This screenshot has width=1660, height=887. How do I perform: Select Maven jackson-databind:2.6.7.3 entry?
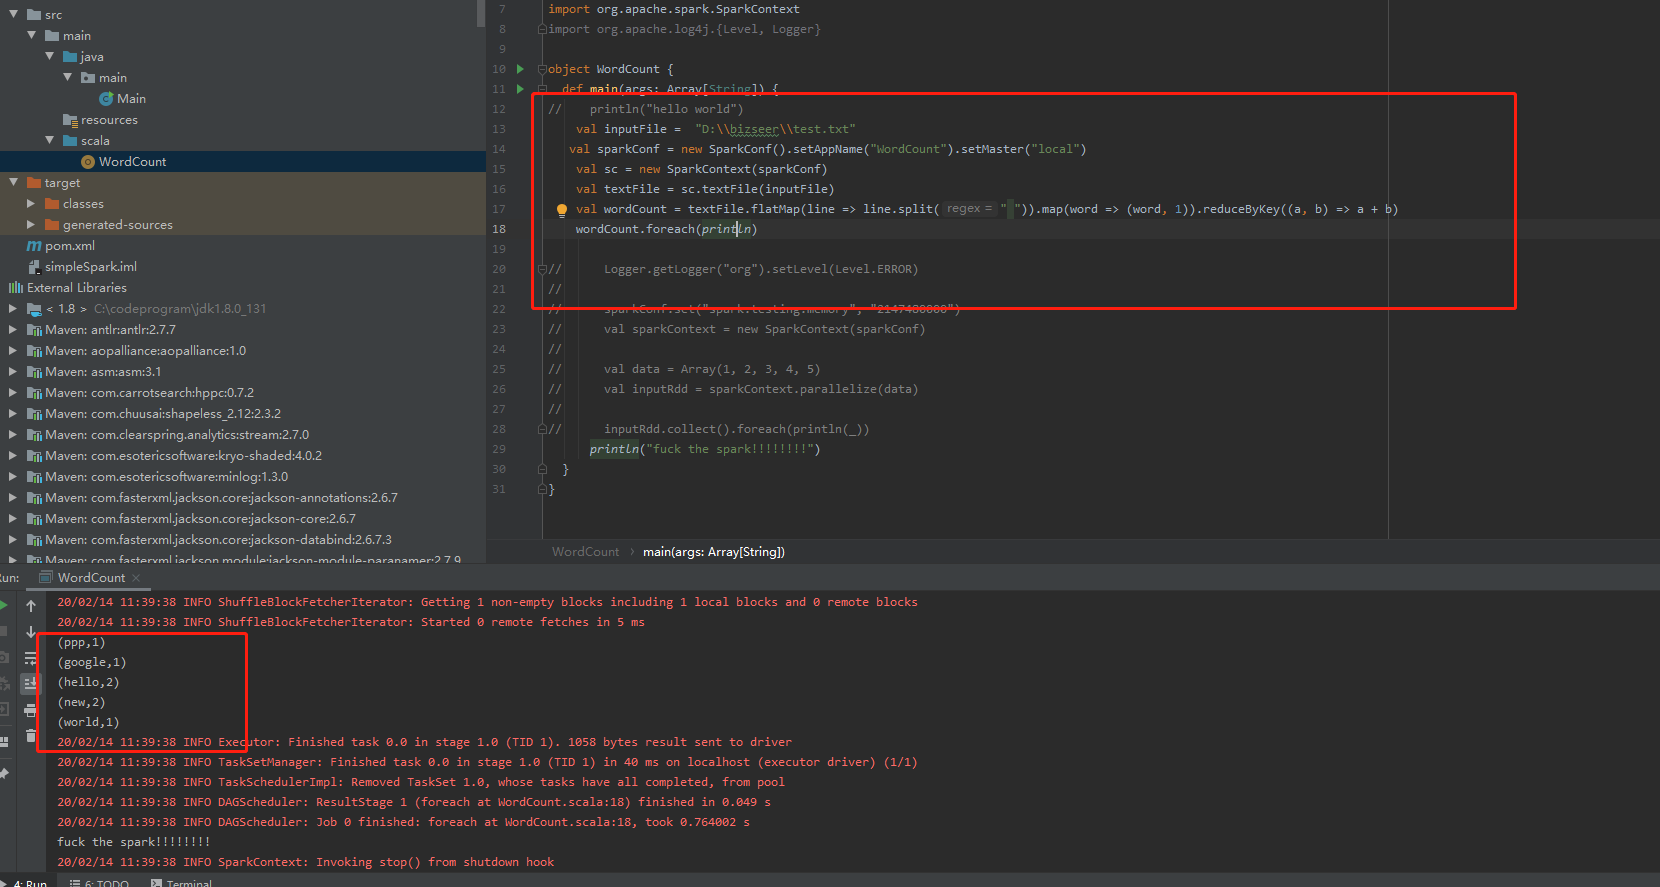coord(209,539)
